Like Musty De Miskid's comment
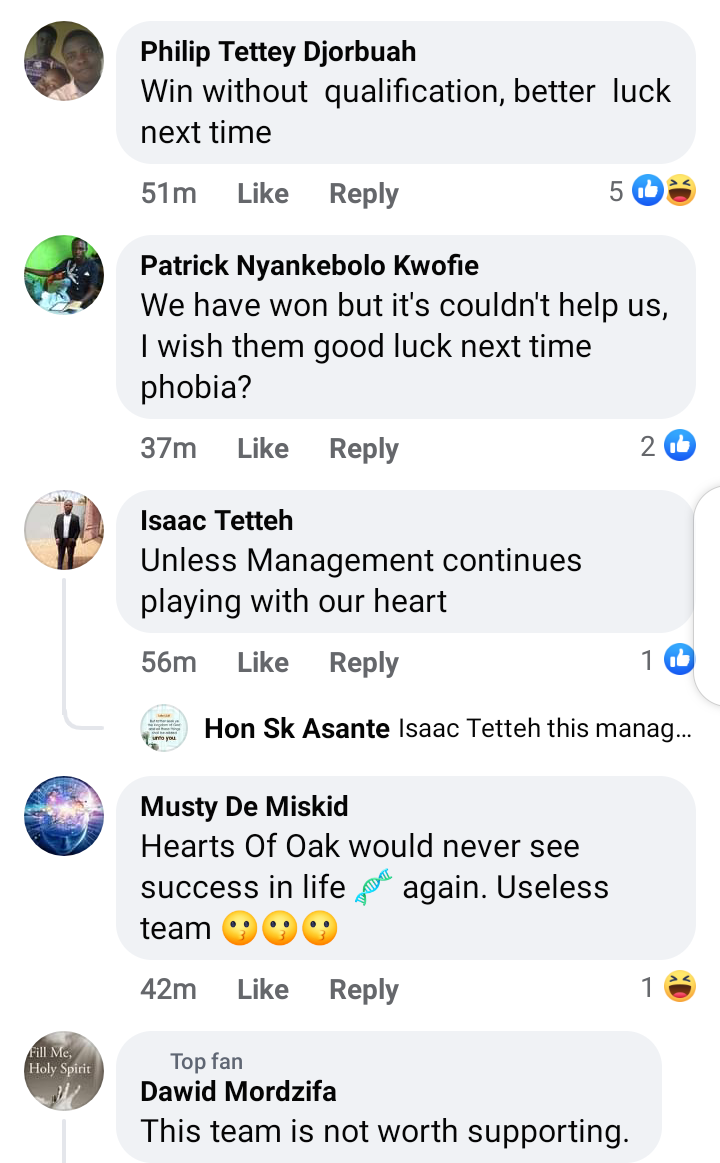This screenshot has width=720, height=1163. (263, 989)
